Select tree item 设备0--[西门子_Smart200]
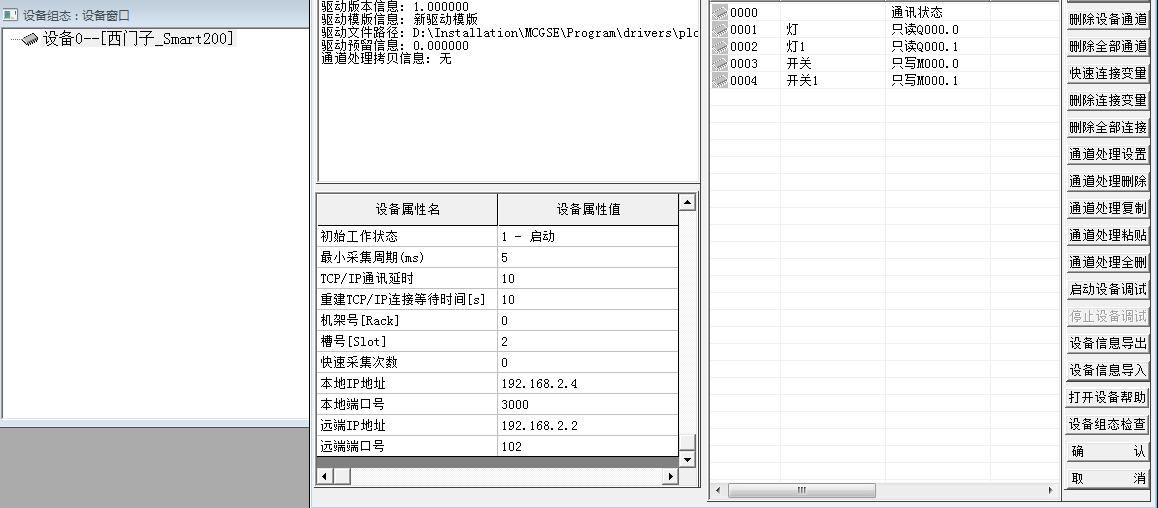The width and height of the screenshot is (1158, 508). pos(137,38)
